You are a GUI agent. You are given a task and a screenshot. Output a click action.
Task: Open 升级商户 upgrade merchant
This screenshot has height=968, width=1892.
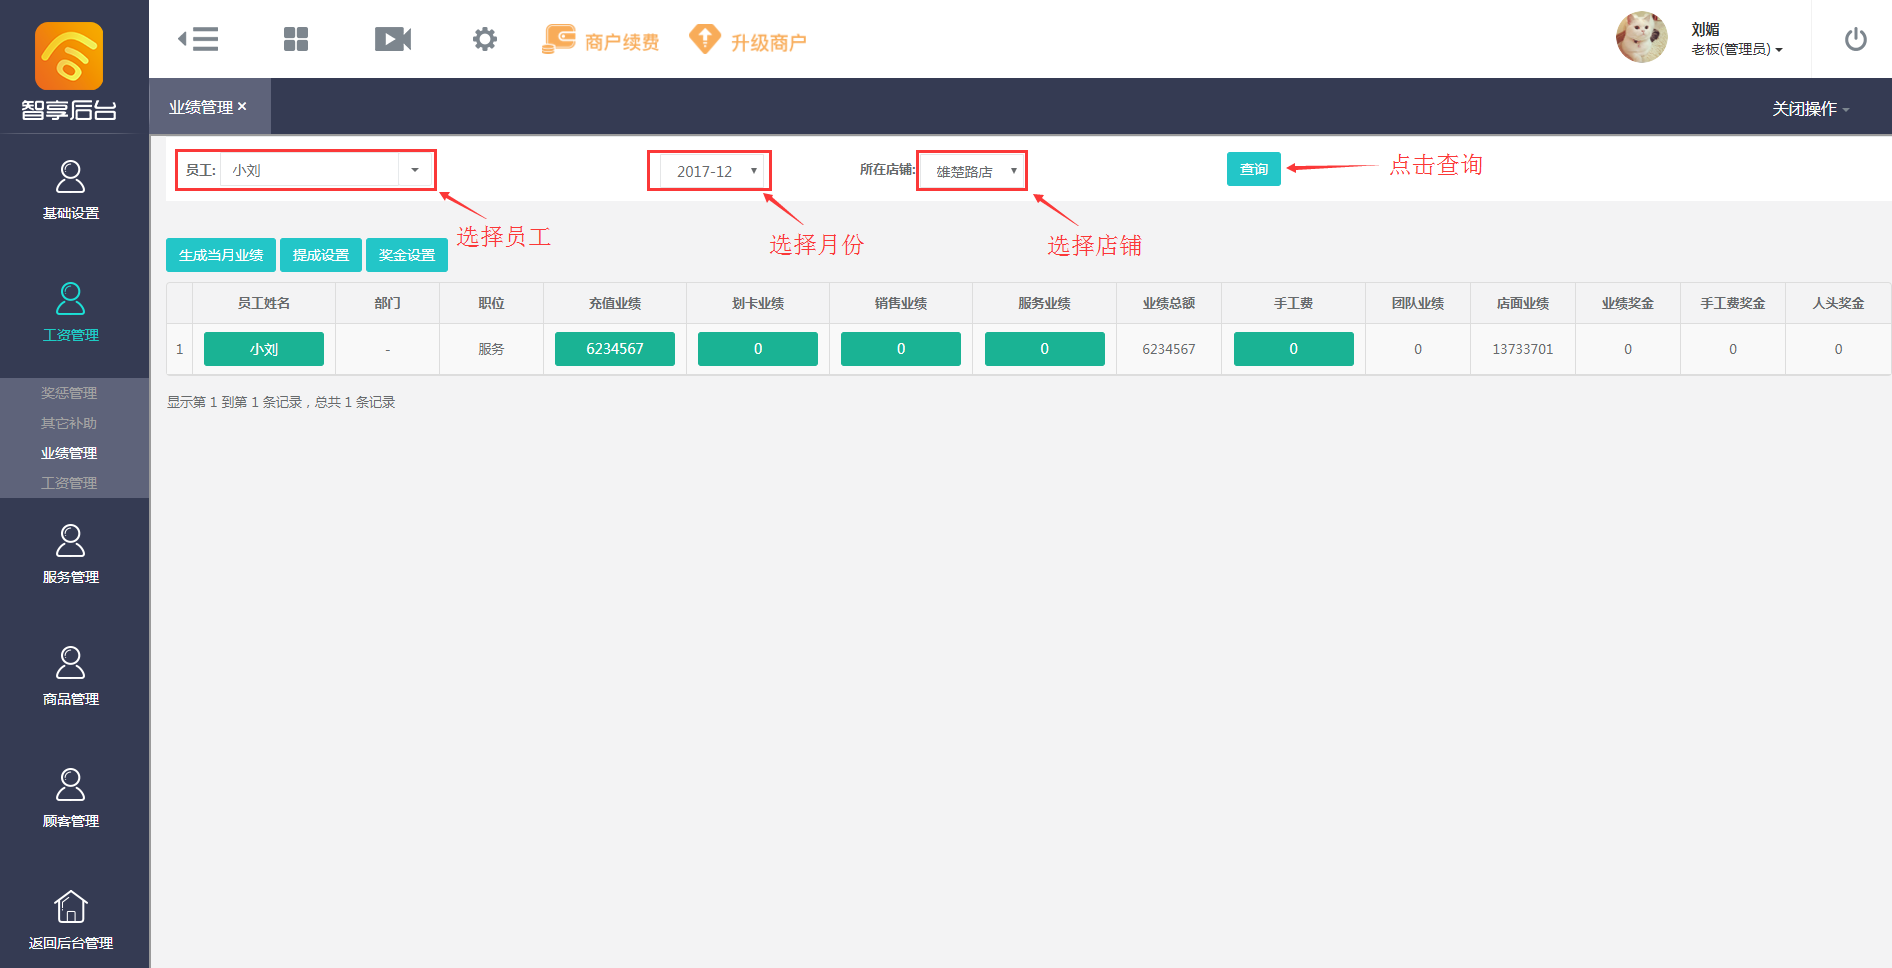pyautogui.click(x=748, y=40)
